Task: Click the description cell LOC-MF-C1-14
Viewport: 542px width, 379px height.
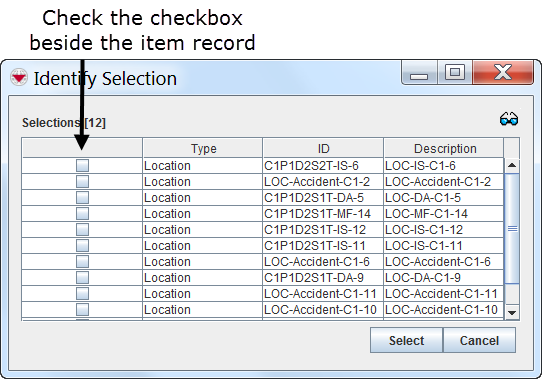Action: 444,213
